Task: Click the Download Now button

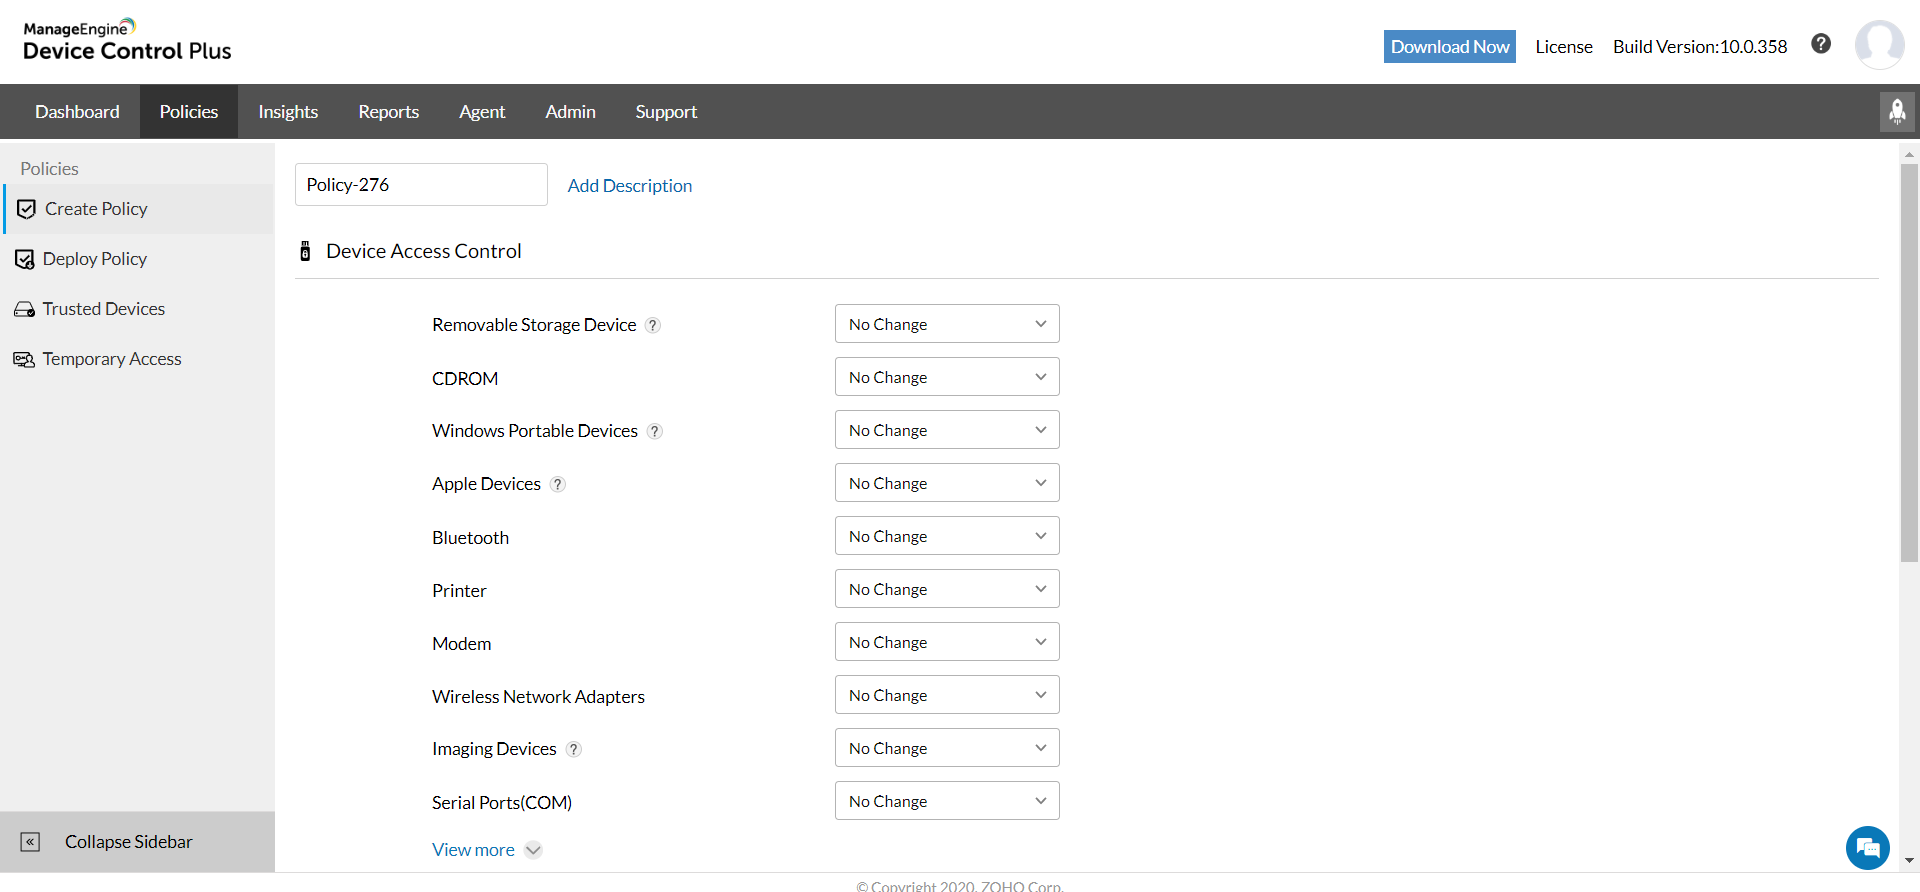Action: 1450,46
